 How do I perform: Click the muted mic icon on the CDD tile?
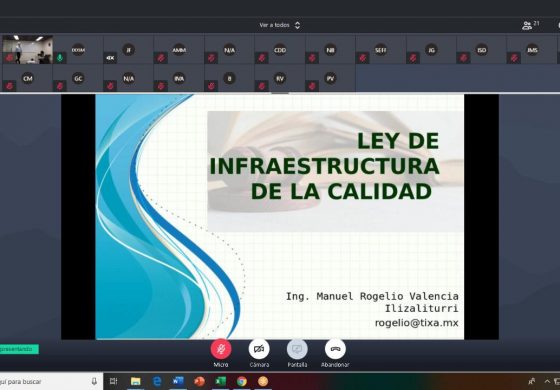click(261, 58)
